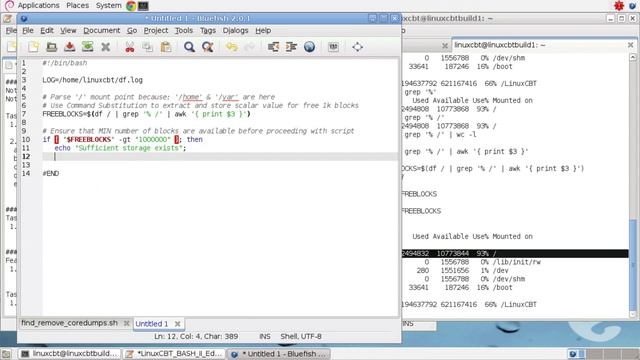This screenshot has height=360, width=640.
Task: Open the terminal launcher in the top panel
Action: 143,6
